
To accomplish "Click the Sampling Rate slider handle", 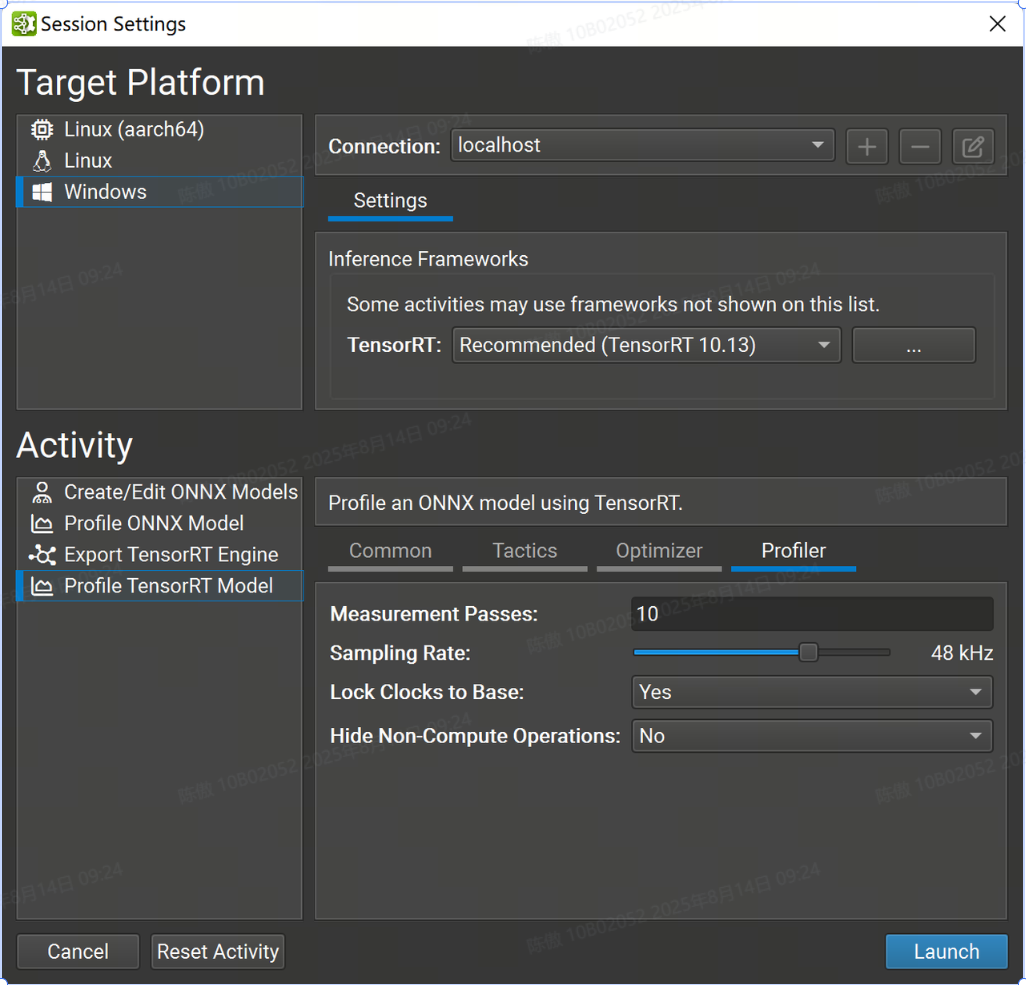I will coord(809,653).
